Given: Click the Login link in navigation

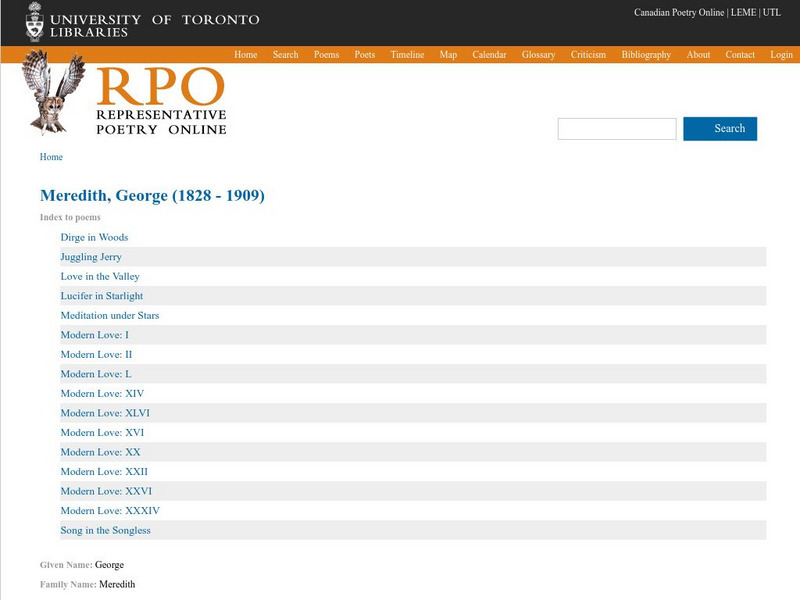Looking at the screenshot, I should [x=781, y=55].
